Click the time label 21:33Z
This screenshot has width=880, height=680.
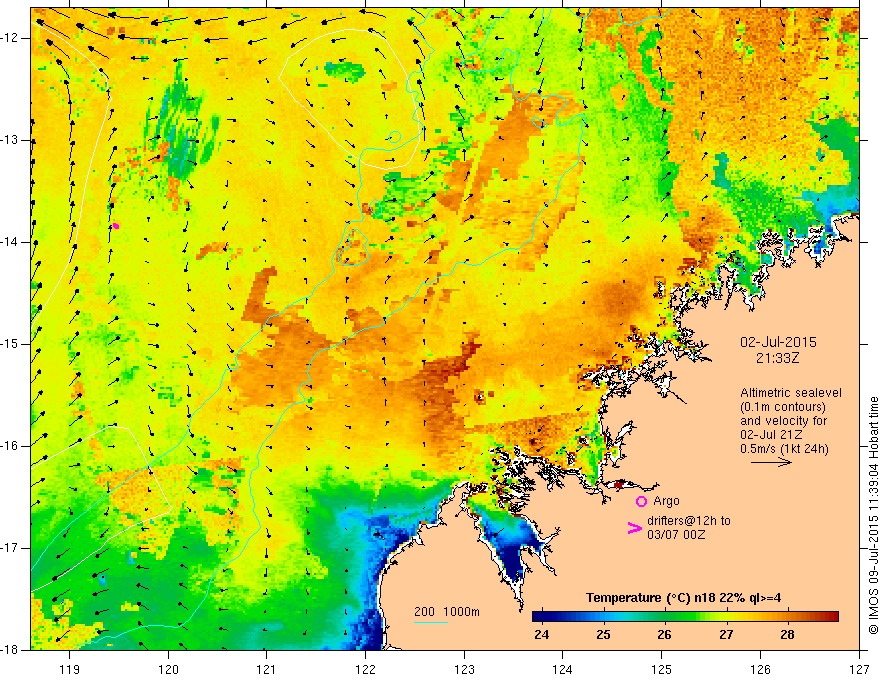pos(777,358)
